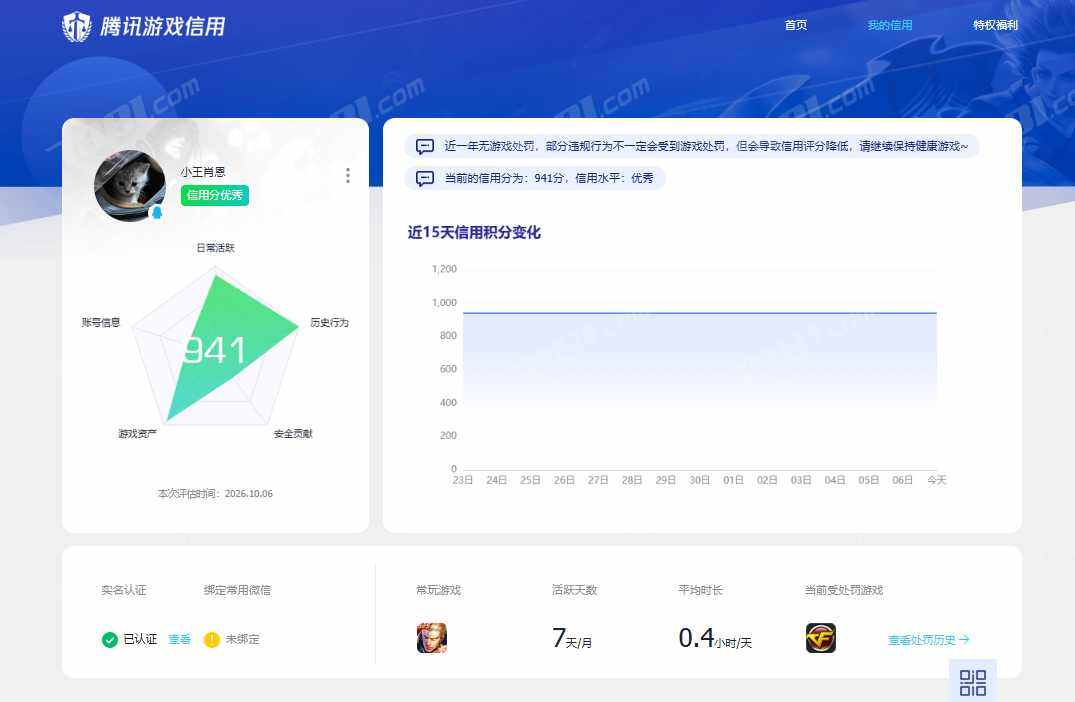Open the three-dot more options menu
The width and height of the screenshot is (1075, 702).
point(348,176)
